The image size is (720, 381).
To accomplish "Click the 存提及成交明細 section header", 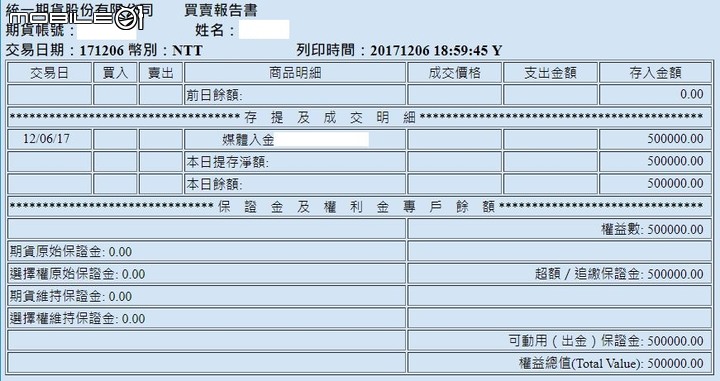I will tap(330, 118).
